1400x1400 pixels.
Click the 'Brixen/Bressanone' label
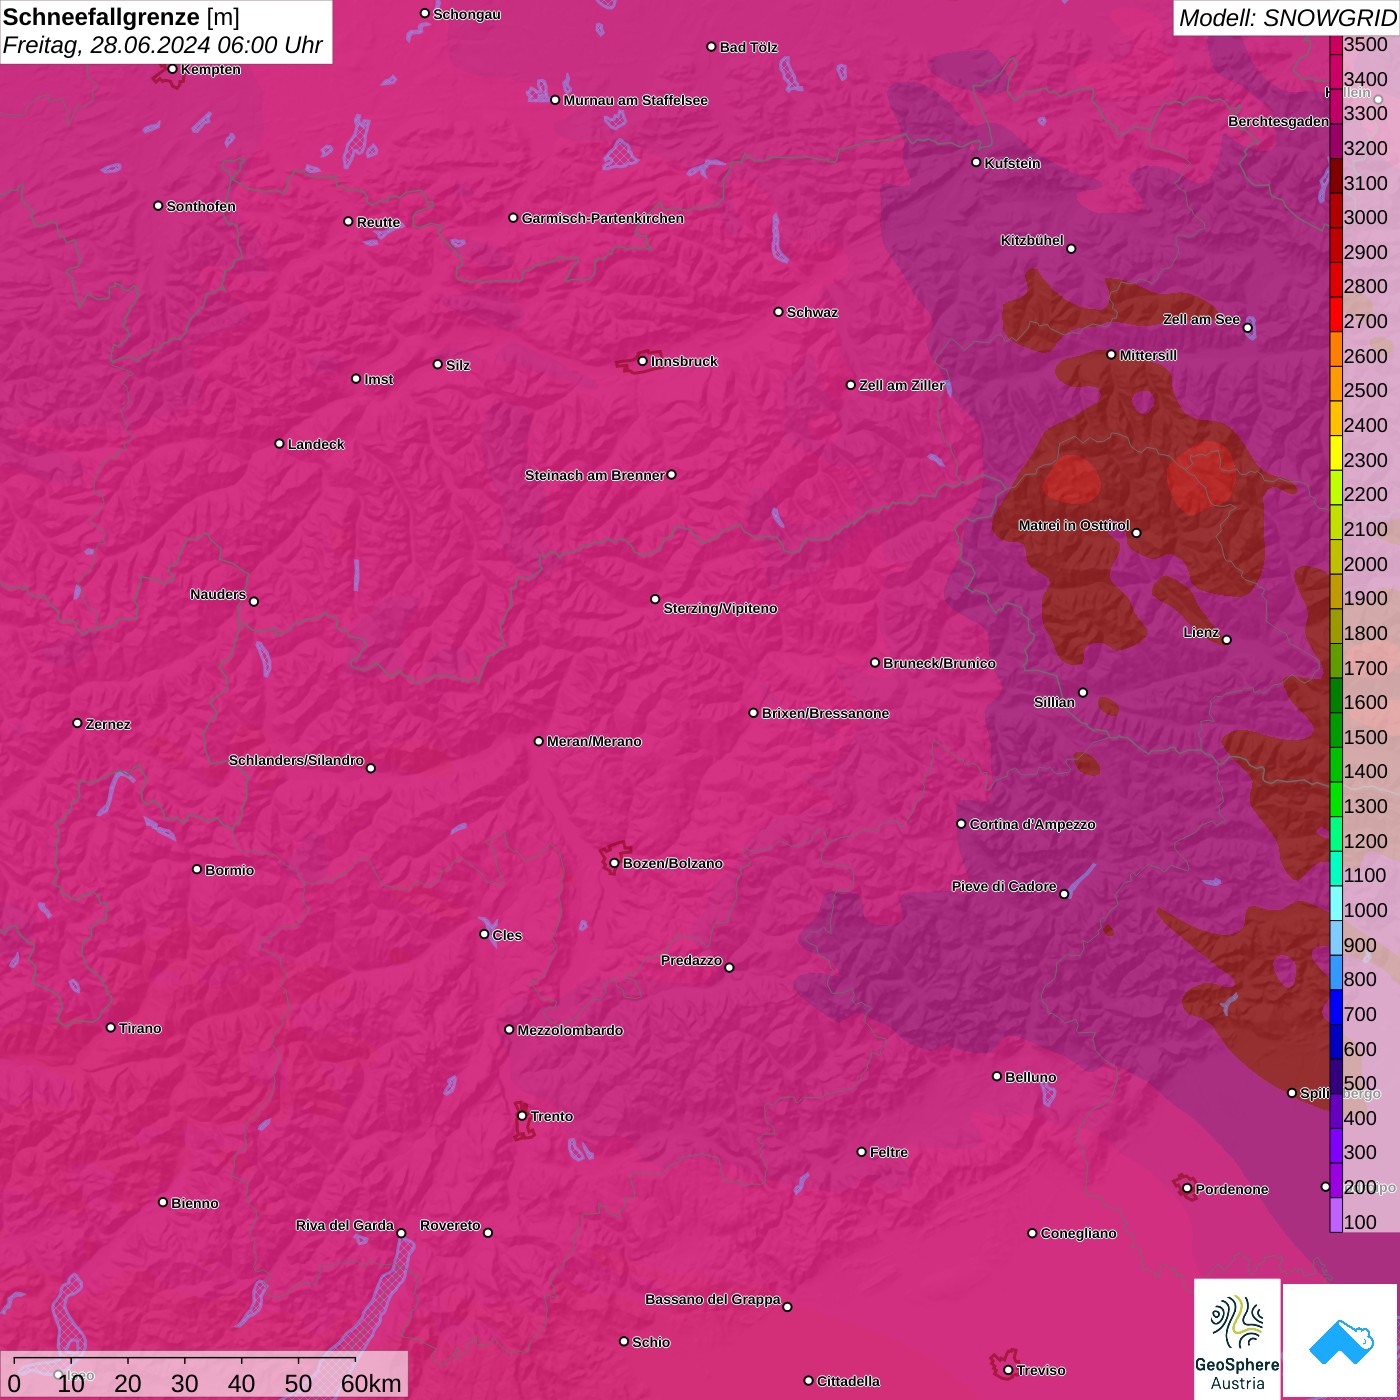coord(825,713)
